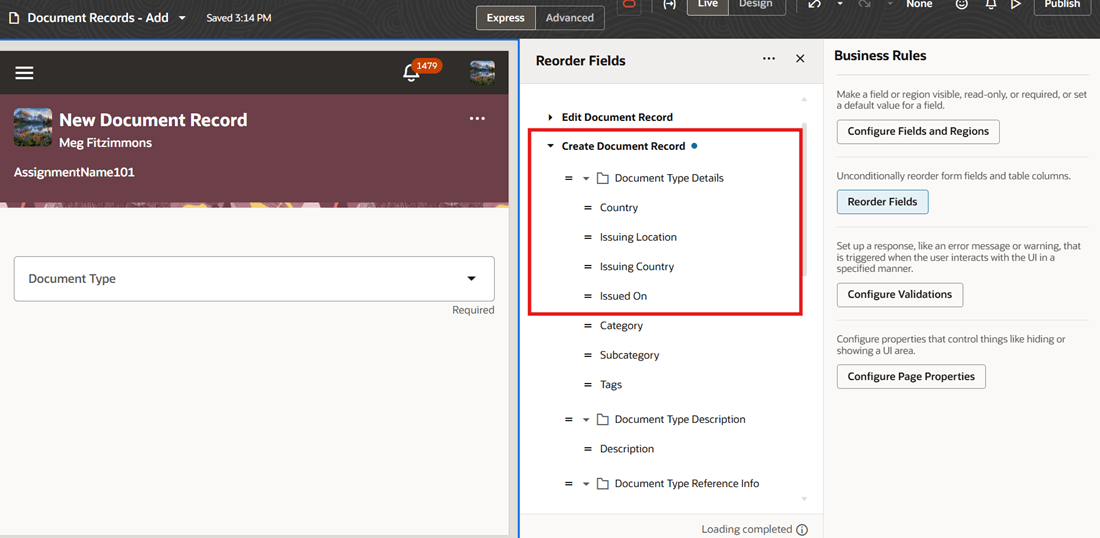Switch to Design mode
1100x538 pixels.
point(756,4)
